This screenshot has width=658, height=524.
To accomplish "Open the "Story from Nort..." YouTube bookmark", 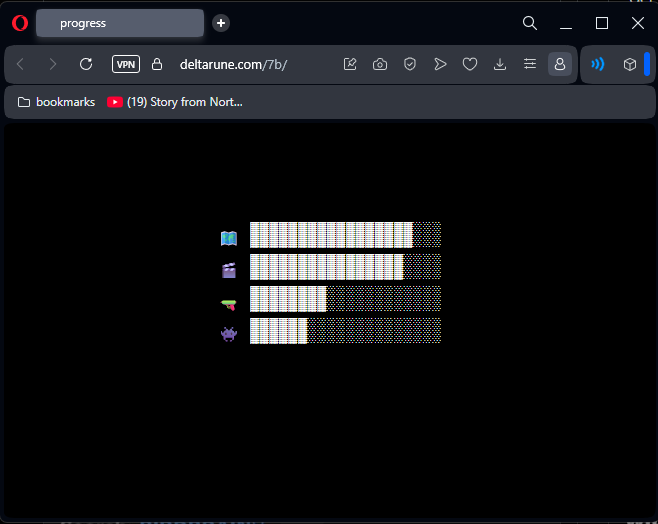I will click(x=175, y=102).
